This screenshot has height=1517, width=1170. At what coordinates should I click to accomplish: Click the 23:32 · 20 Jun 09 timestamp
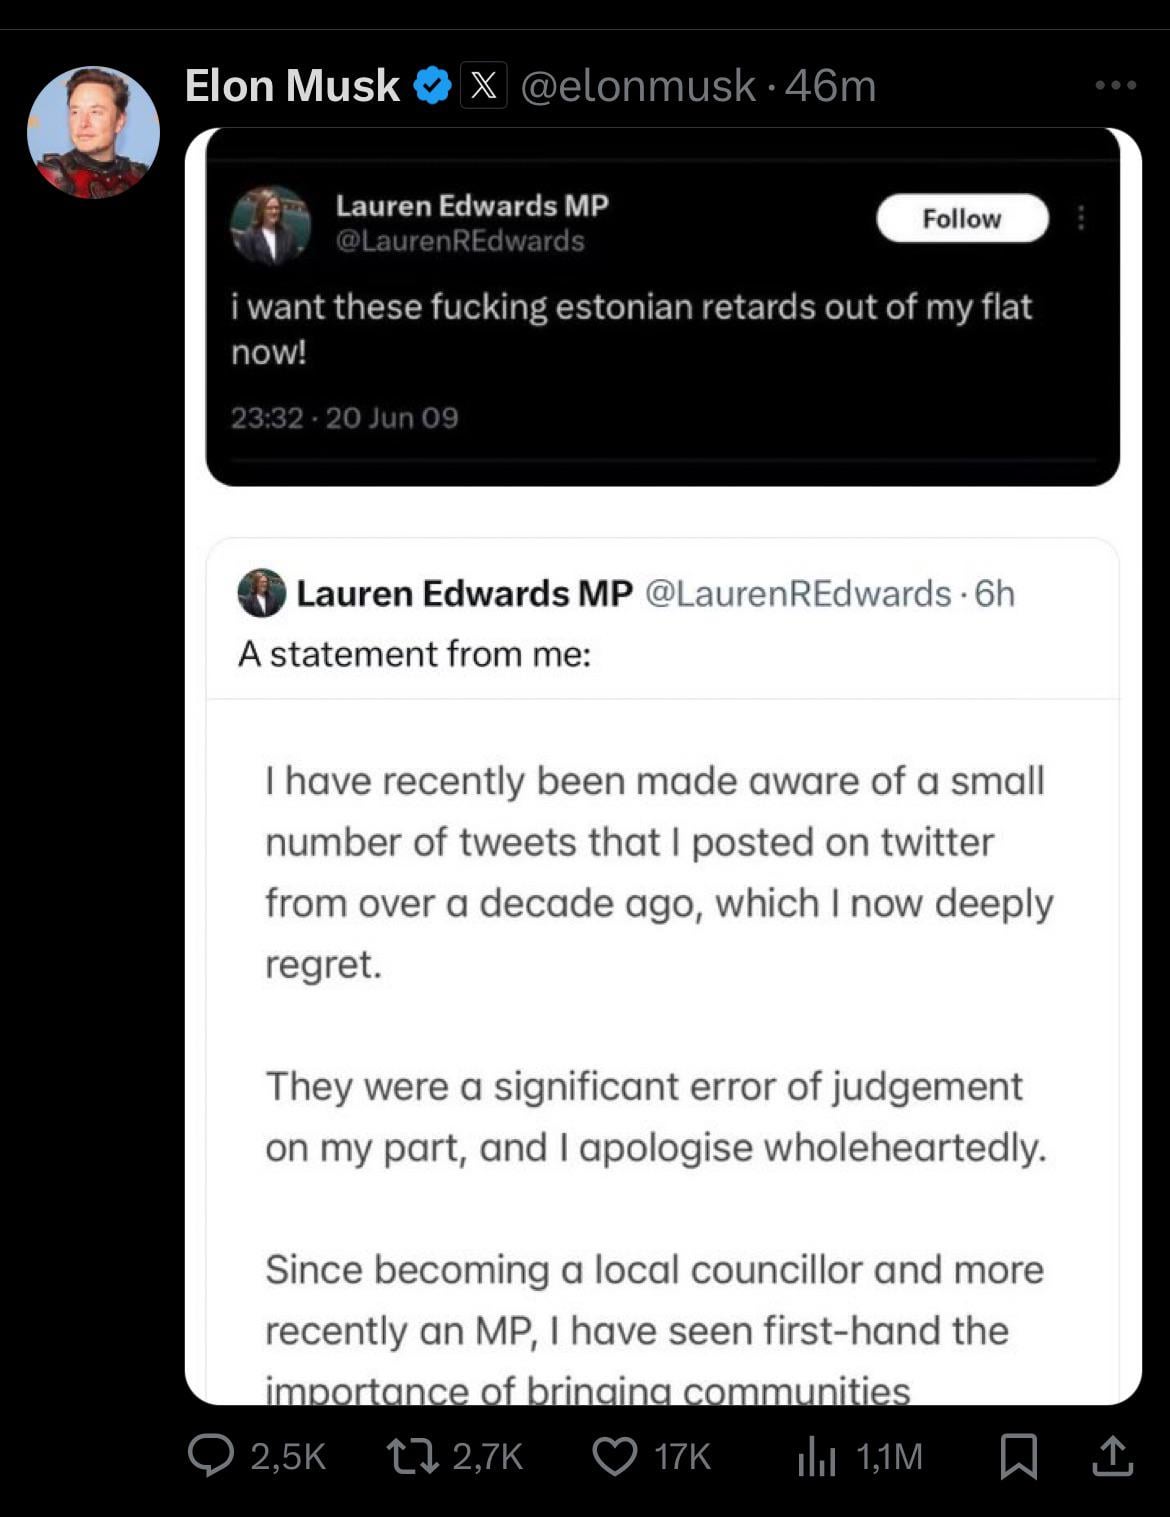(344, 417)
